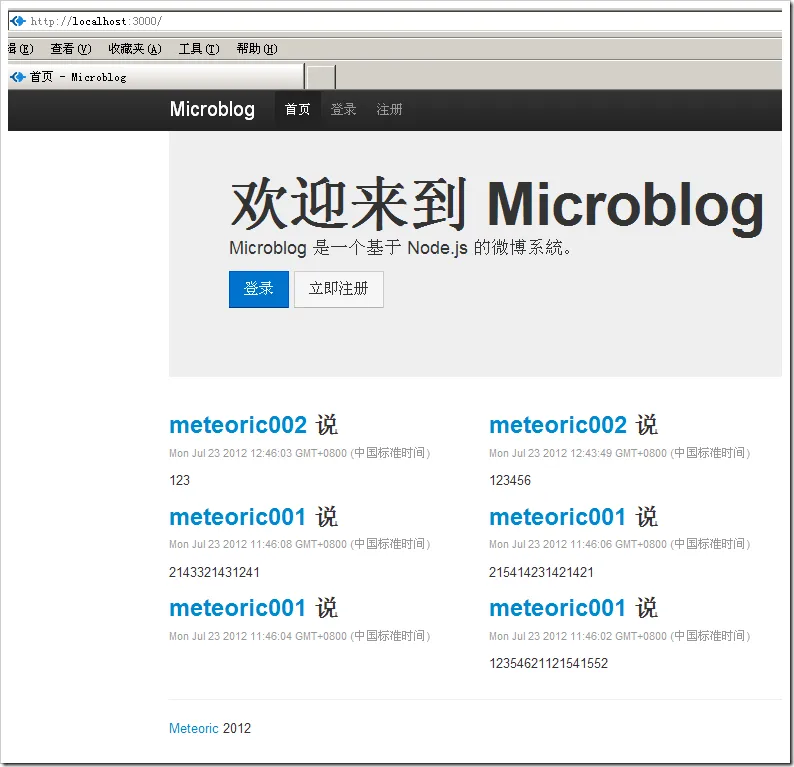Open meteoric002 link for post 123

point(238,425)
